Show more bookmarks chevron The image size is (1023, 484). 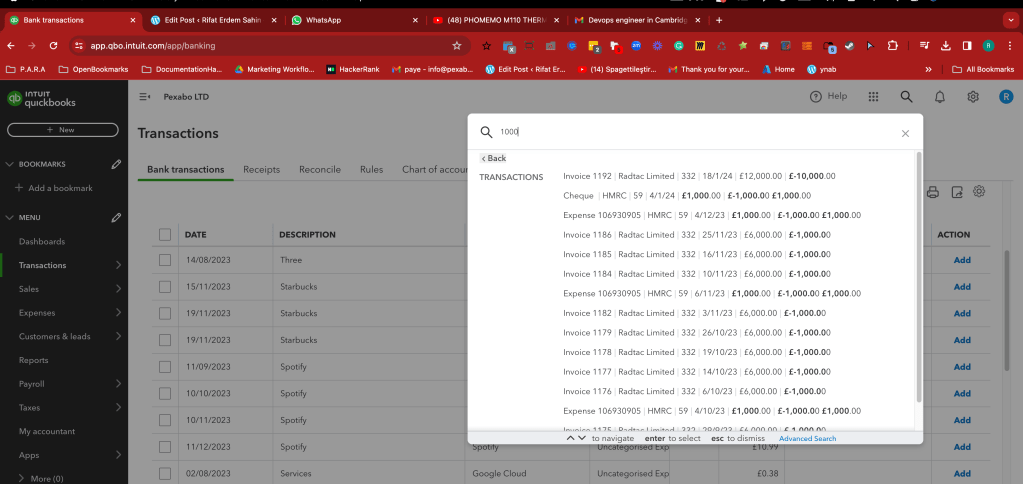pos(928,69)
